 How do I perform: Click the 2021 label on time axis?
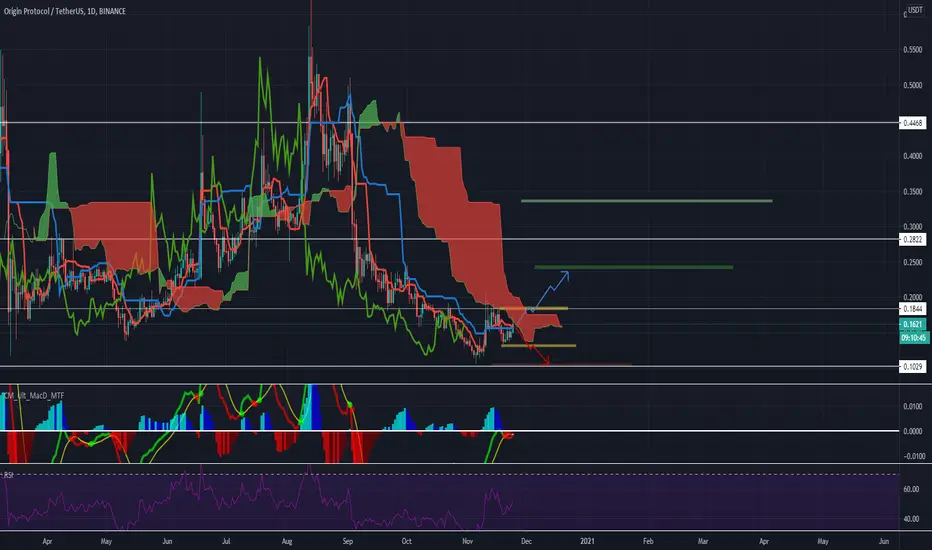pos(587,542)
